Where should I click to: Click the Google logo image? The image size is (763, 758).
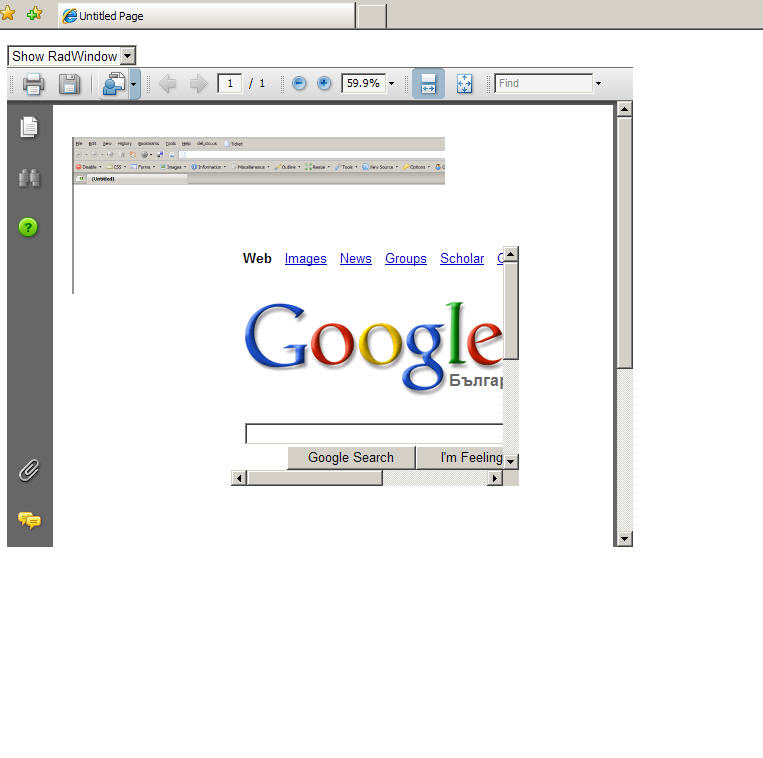[373, 345]
